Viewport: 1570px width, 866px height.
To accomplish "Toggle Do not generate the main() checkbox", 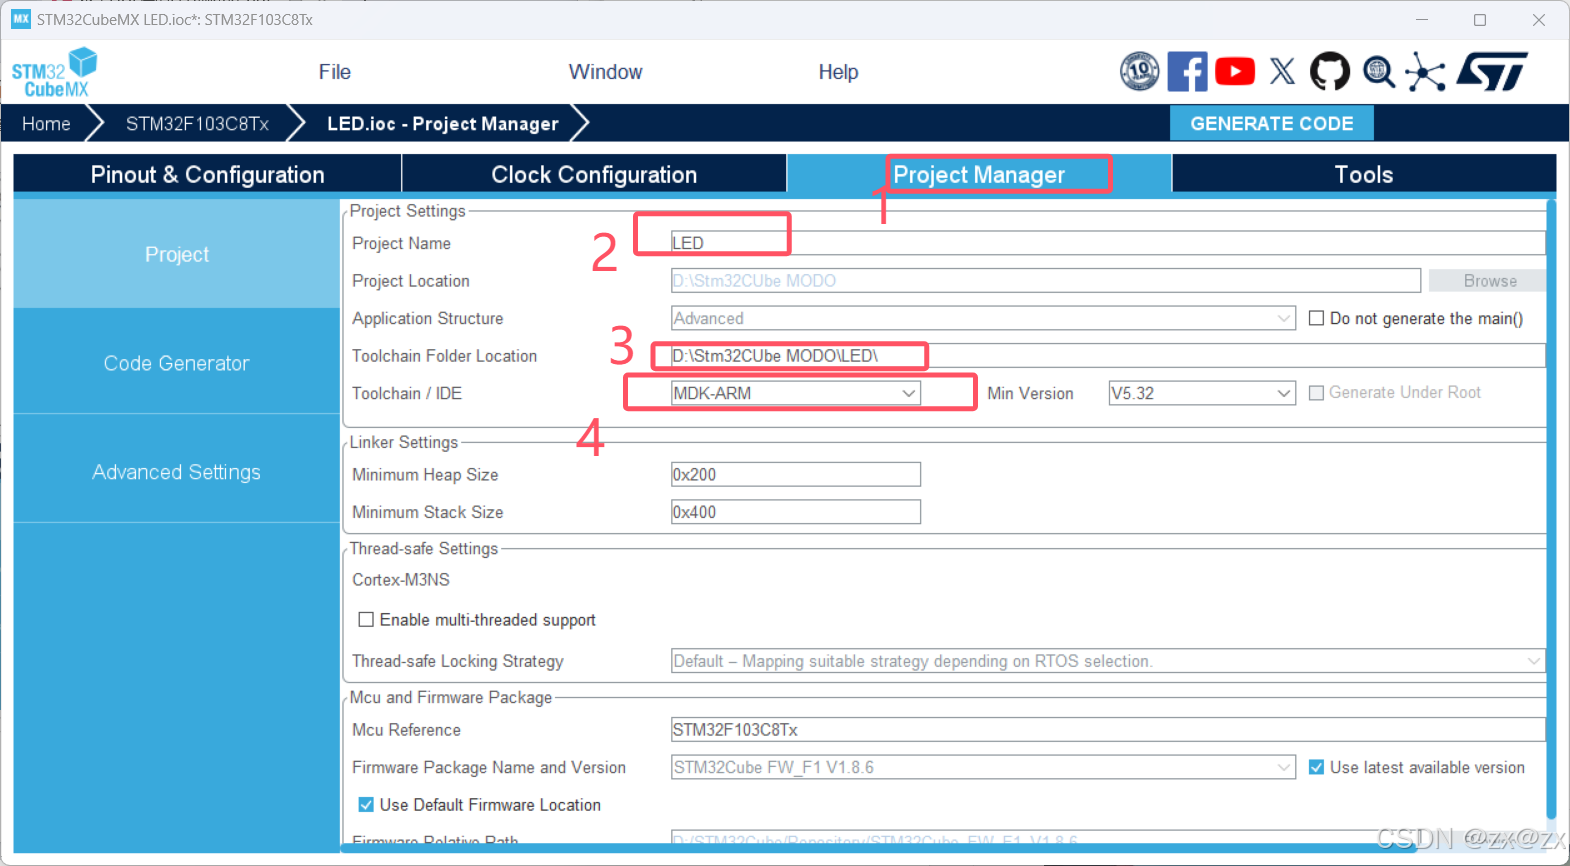I will (x=1316, y=318).
